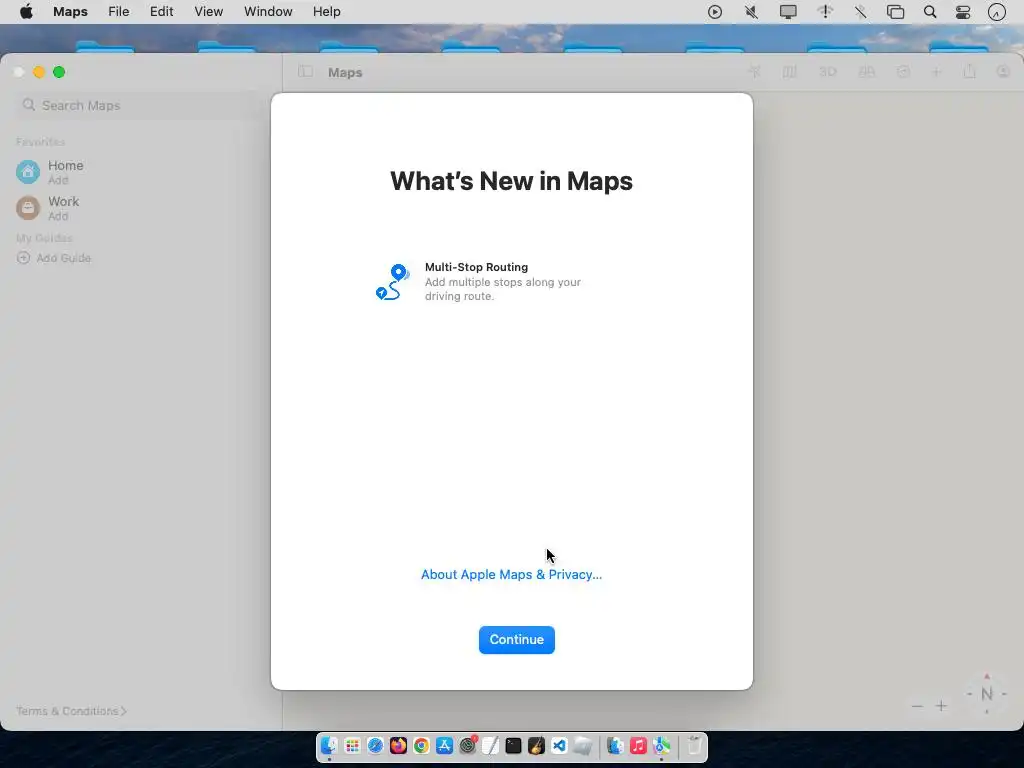Image resolution: width=1024 pixels, height=768 pixels.
Task: Click the compass N control
Action: coord(987,694)
